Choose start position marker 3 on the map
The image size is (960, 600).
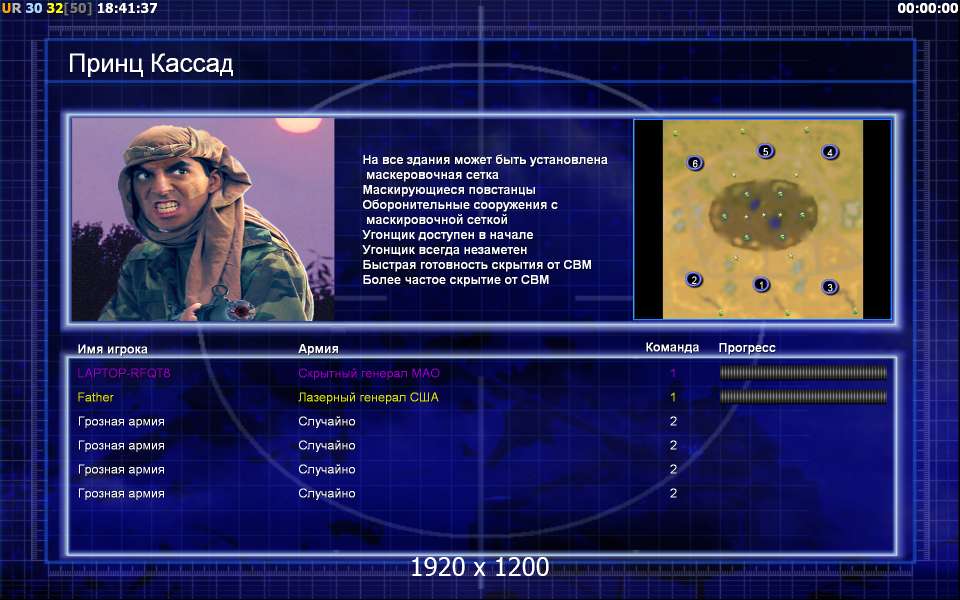pyautogui.click(x=830, y=287)
